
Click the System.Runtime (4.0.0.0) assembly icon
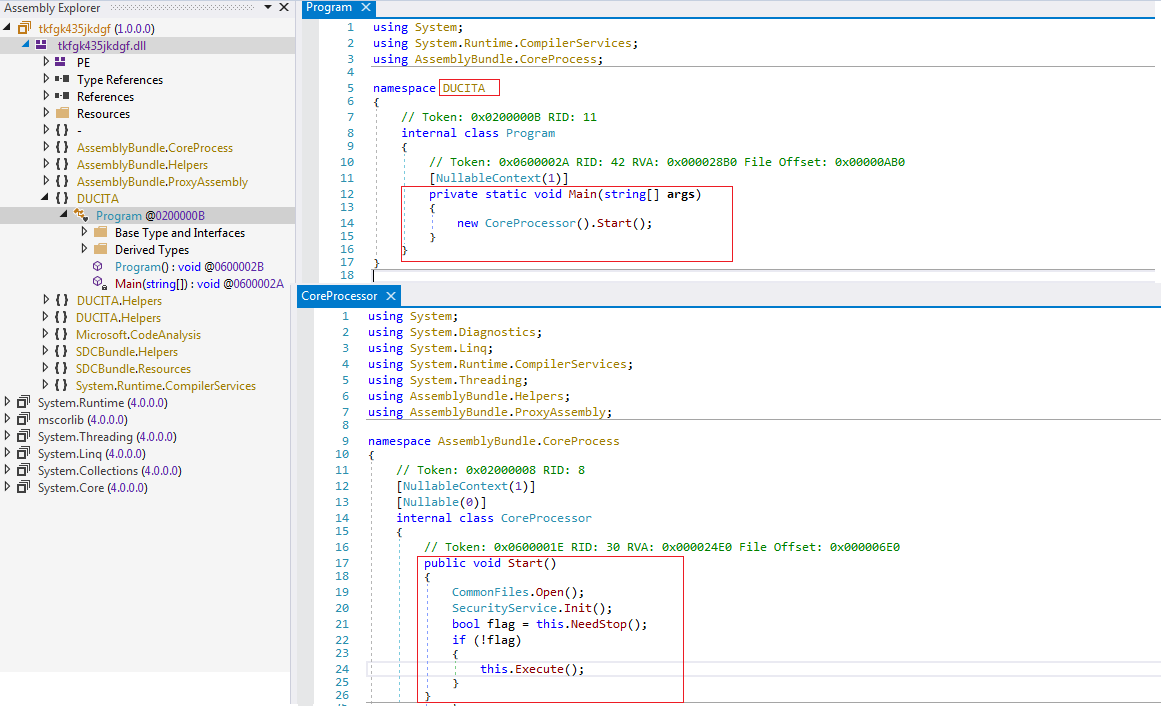(x=24, y=402)
